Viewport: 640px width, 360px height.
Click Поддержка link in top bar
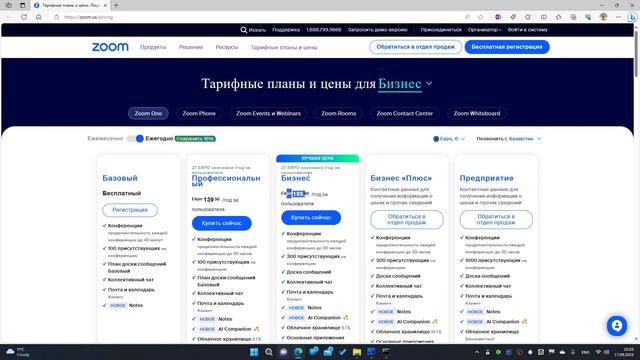click(x=286, y=30)
